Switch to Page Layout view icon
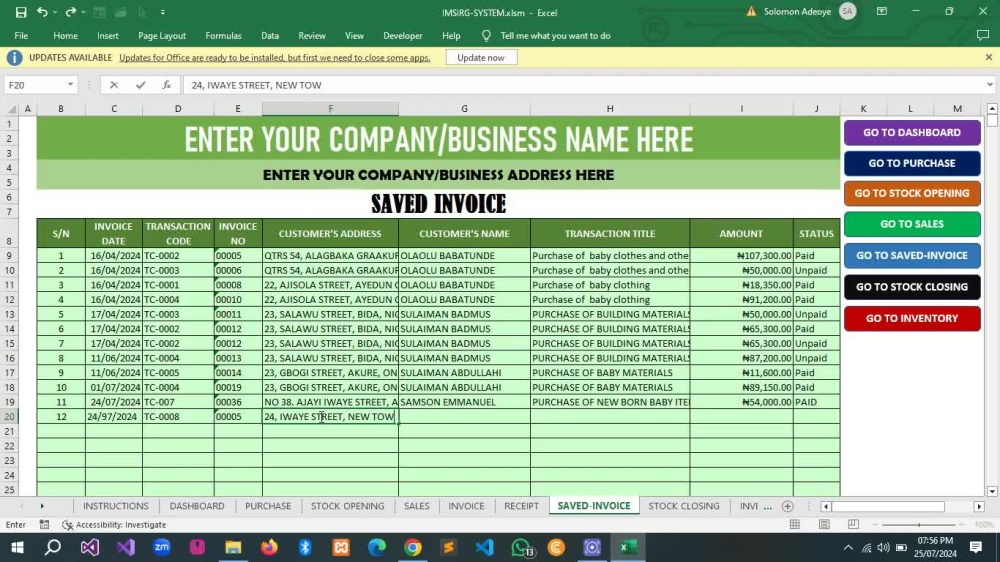The image size is (1000, 562). pos(824,524)
